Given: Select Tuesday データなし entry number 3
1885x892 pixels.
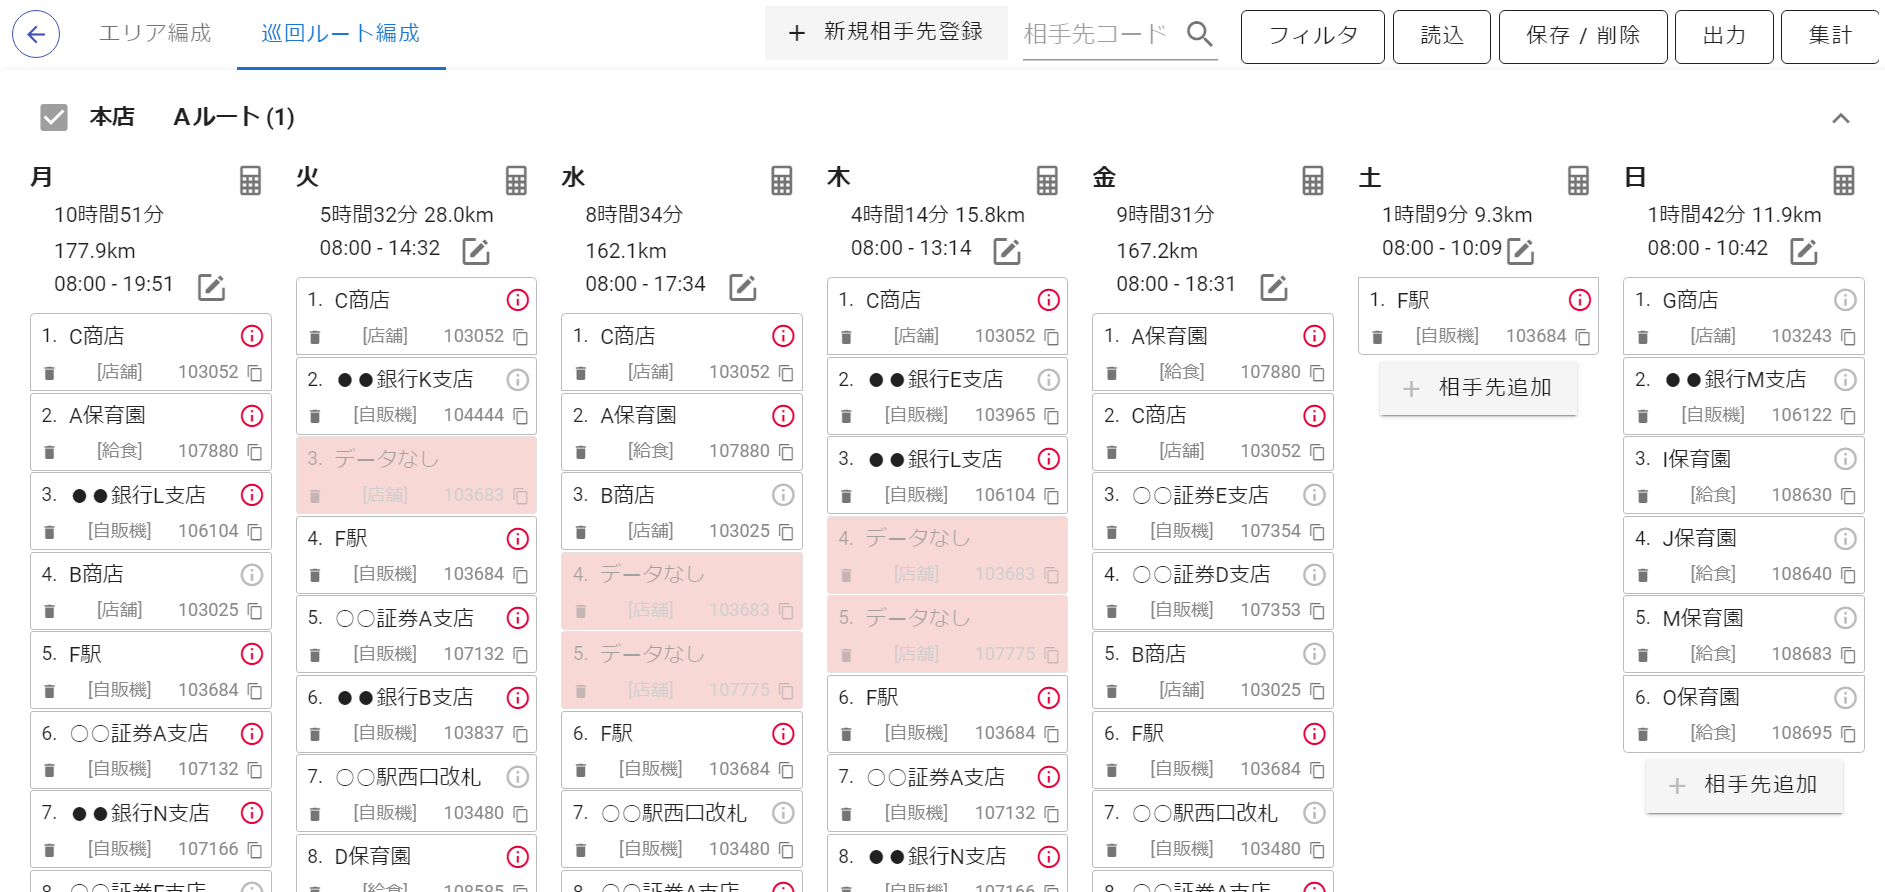Looking at the screenshot, I should point(416,475).
